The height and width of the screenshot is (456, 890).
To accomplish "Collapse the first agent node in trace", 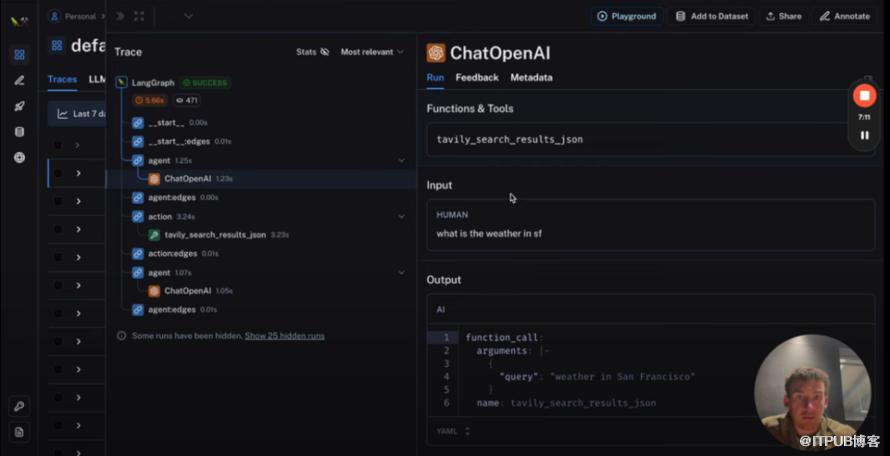I will coord(401,160).
